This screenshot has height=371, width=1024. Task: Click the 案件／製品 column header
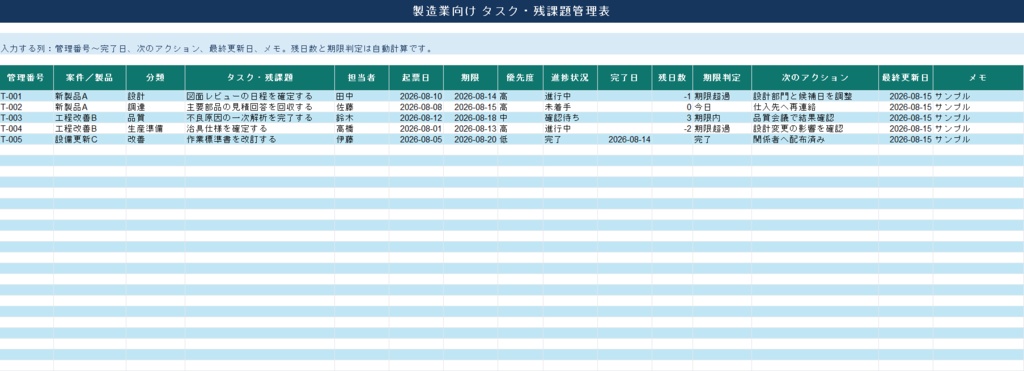pos(89,77)
